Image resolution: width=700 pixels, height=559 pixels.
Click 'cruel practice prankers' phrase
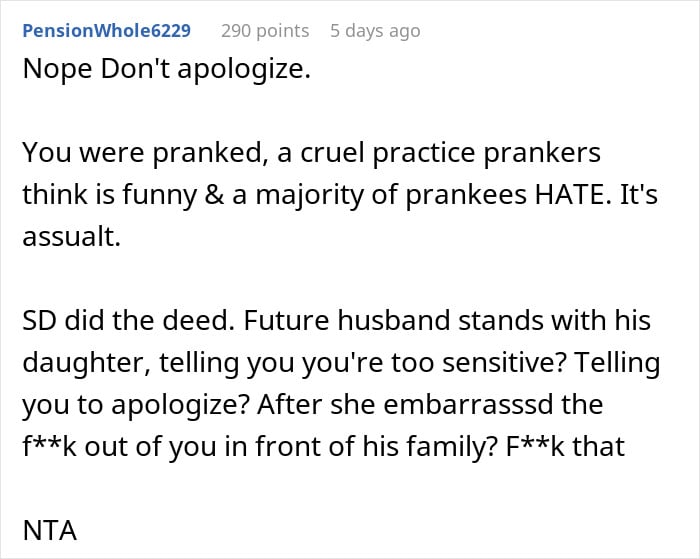(450, 152)
